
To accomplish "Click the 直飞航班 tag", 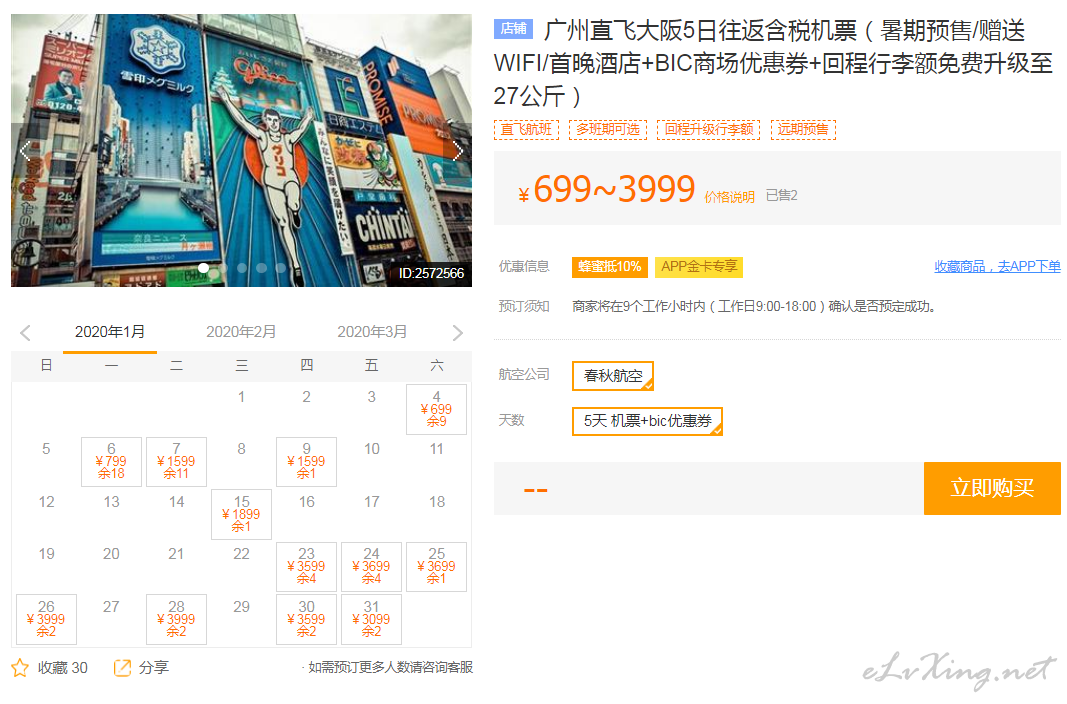I will (526, 129).
